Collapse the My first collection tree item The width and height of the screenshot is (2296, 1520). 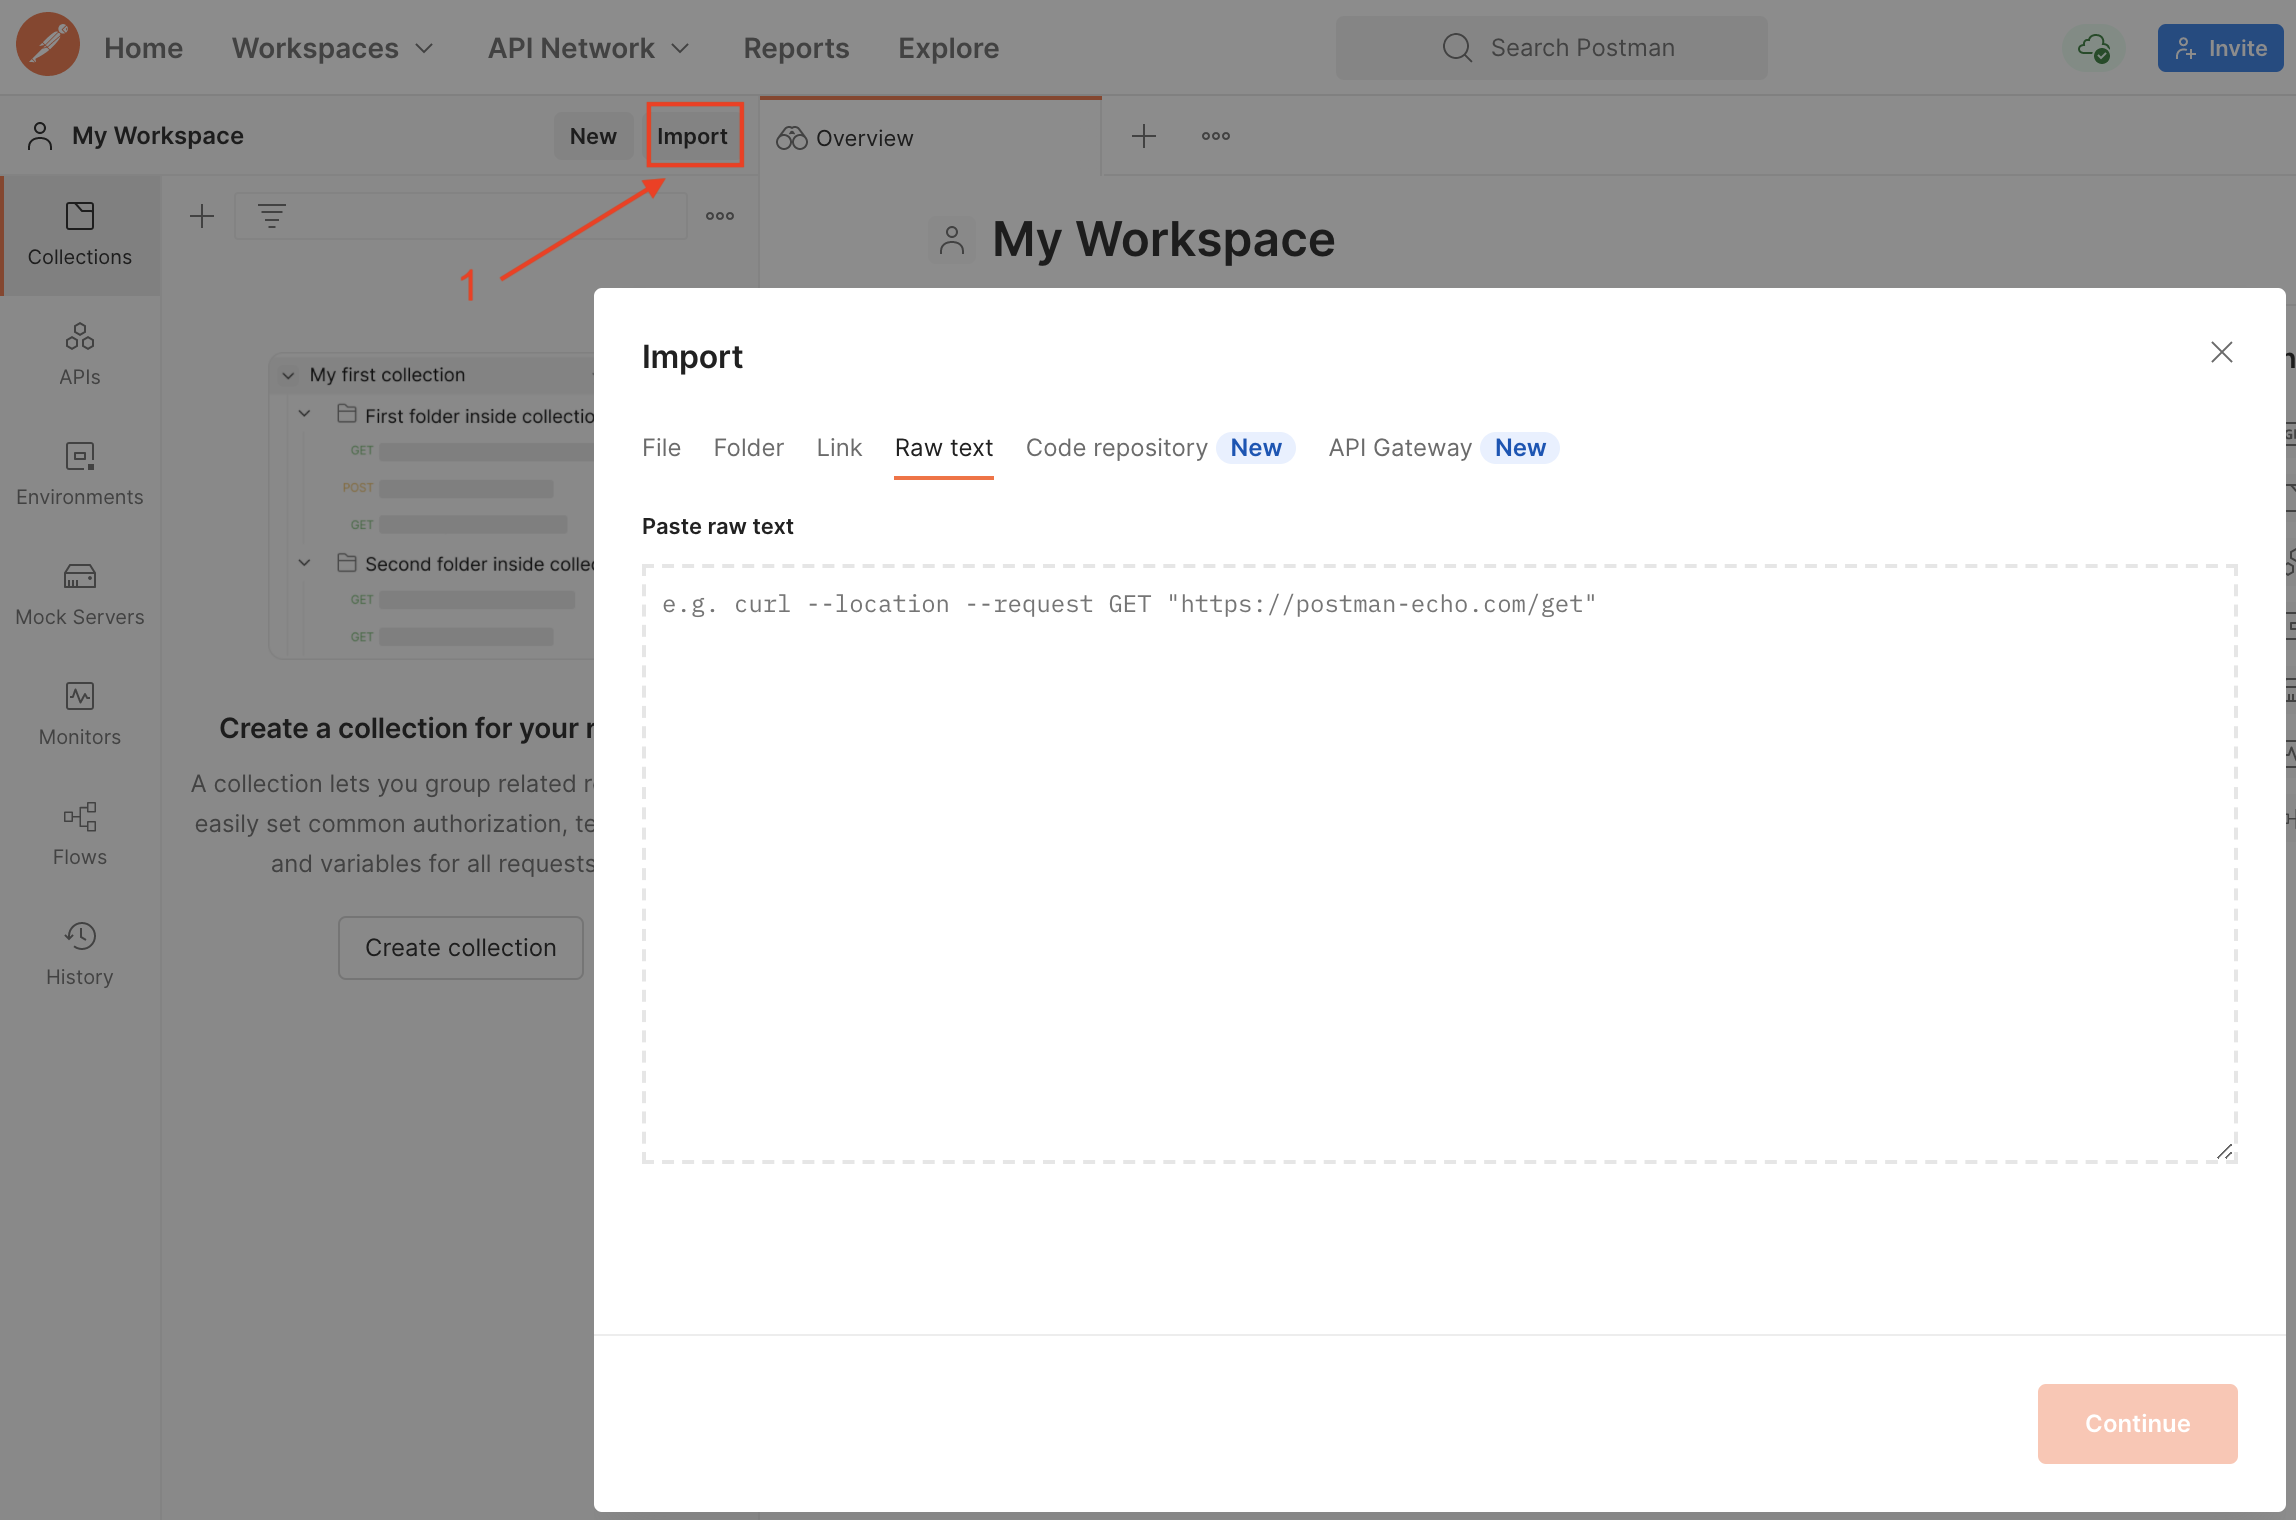(x=288, y=375)
